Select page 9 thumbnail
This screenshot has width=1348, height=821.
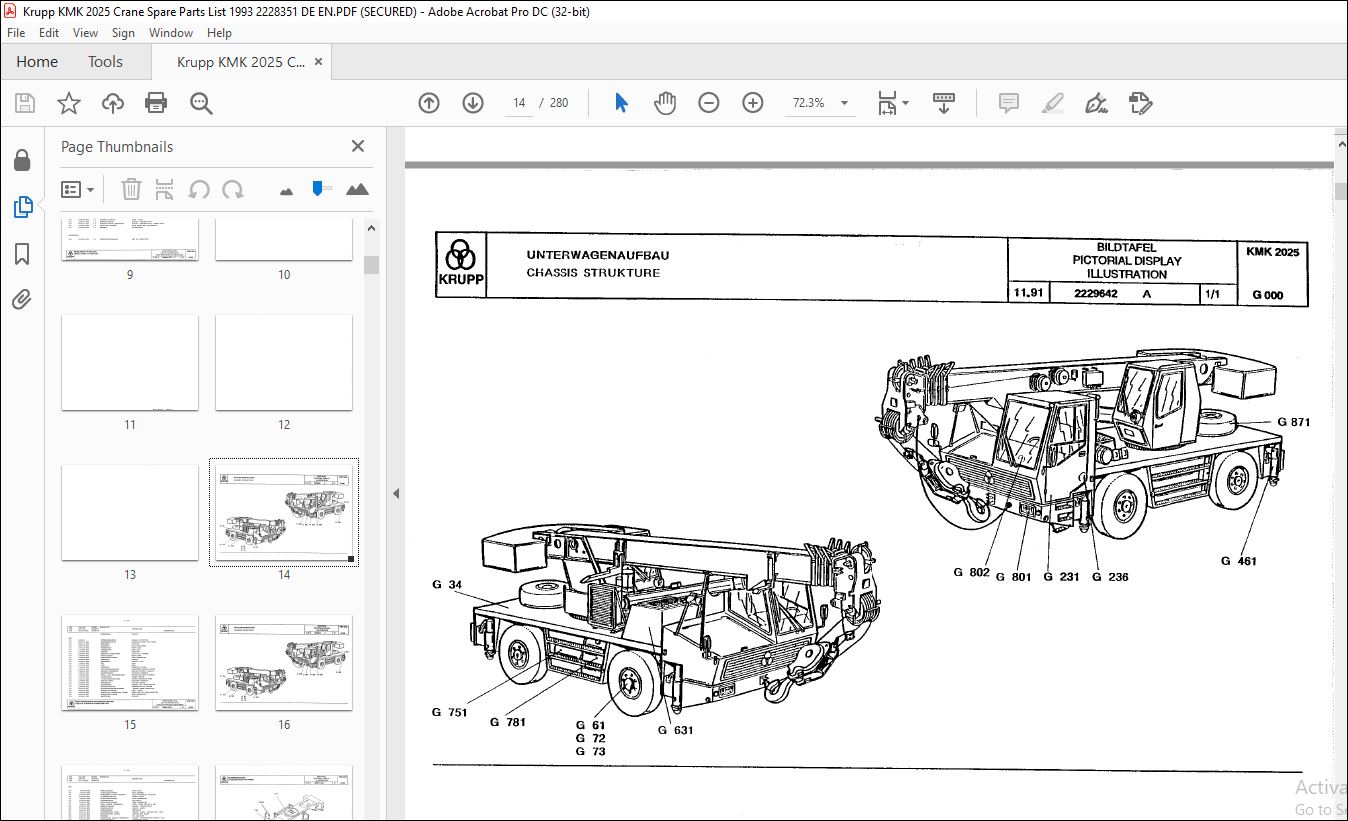130,240
